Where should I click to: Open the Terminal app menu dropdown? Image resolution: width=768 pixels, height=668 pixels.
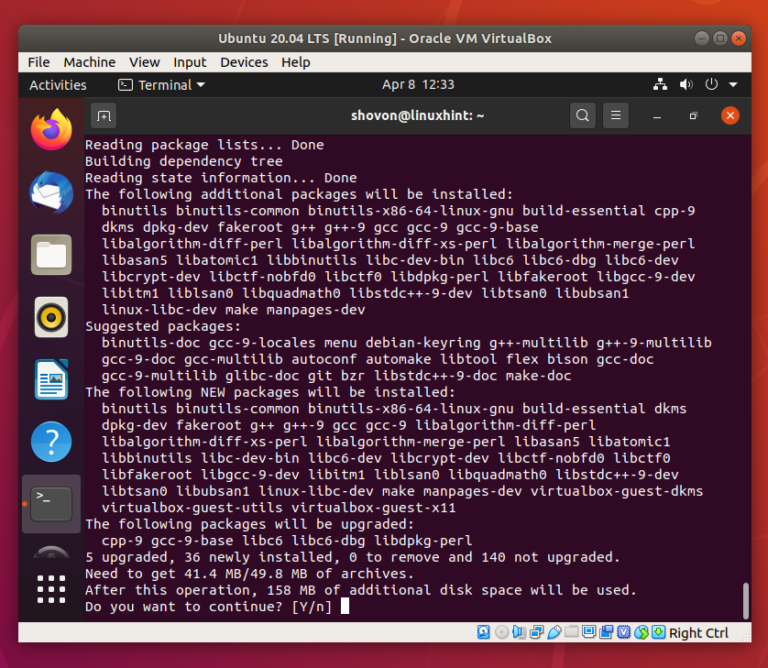(x=162, y=85)
